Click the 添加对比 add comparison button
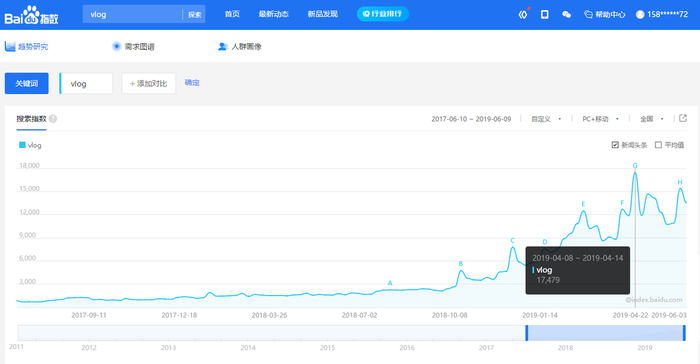The image size is (700, 364). pos(149,84)
